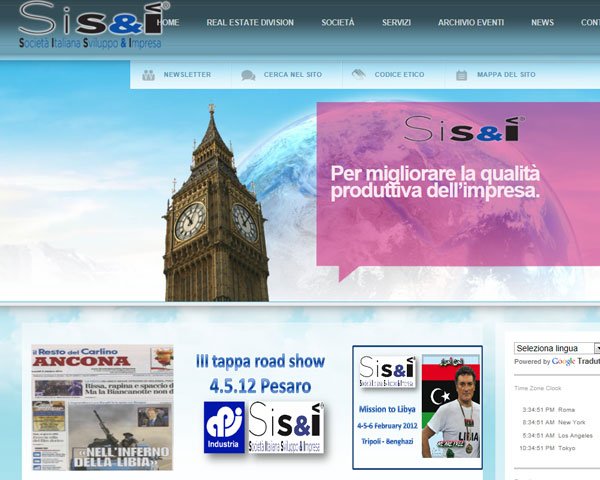Image resolution: width=600 pixels, height=480 pixels.
Task: Open the HOME menu item
Action: click(x=168, y=23)
